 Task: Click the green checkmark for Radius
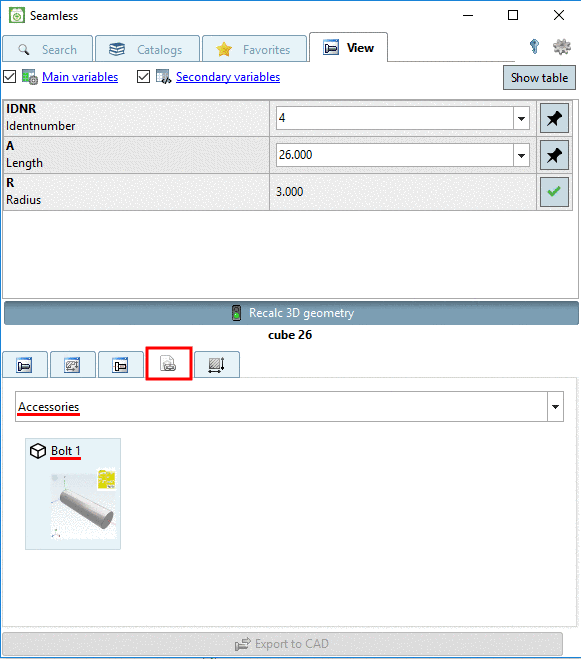pyautogui.click(x=554, y=192)
